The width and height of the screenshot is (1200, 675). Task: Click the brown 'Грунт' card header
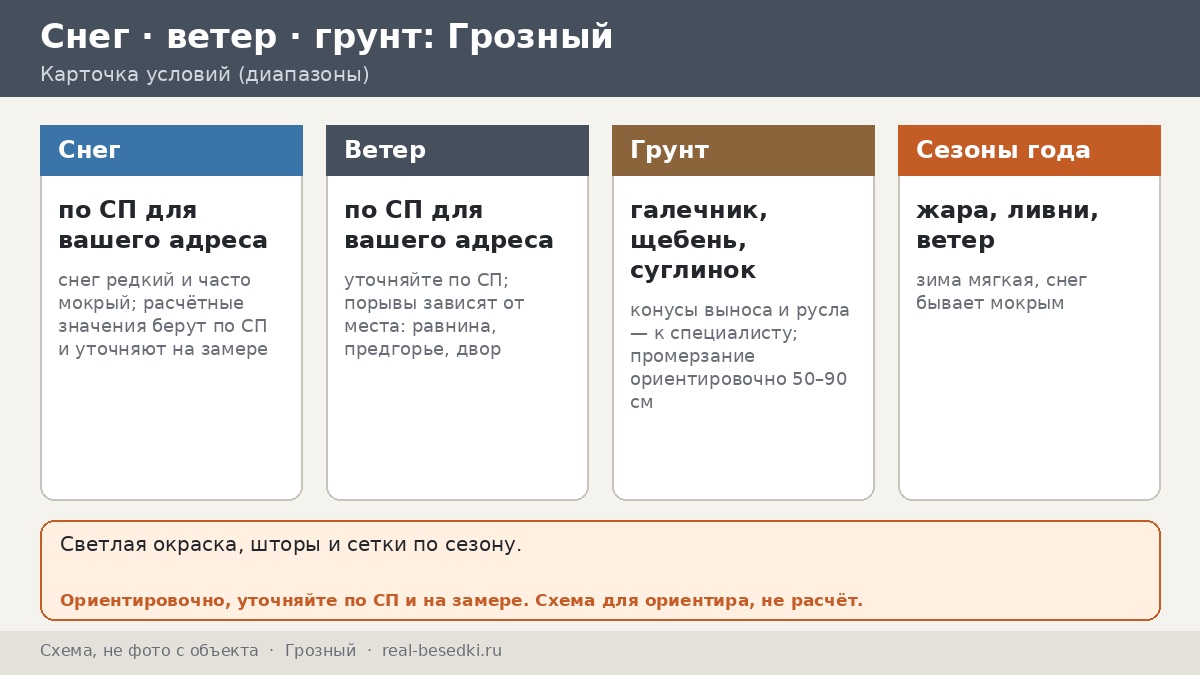[743, 150]
